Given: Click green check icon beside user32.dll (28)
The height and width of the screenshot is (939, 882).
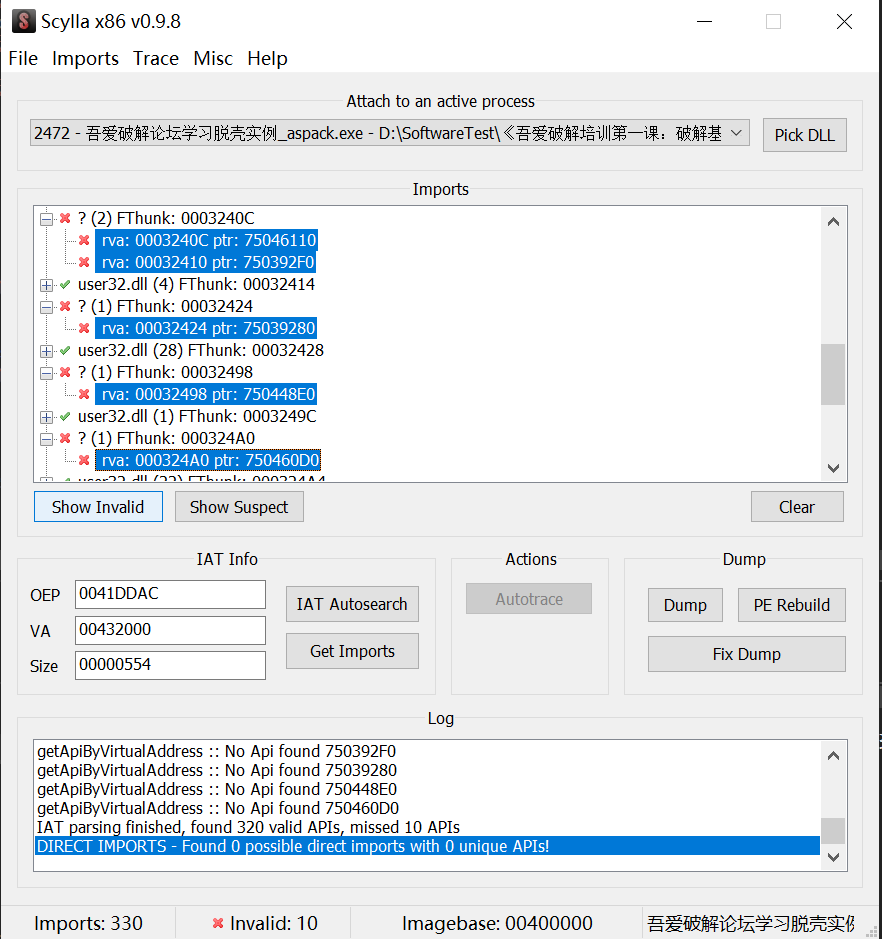Looking at the screenshot, I should coord(65,351).
